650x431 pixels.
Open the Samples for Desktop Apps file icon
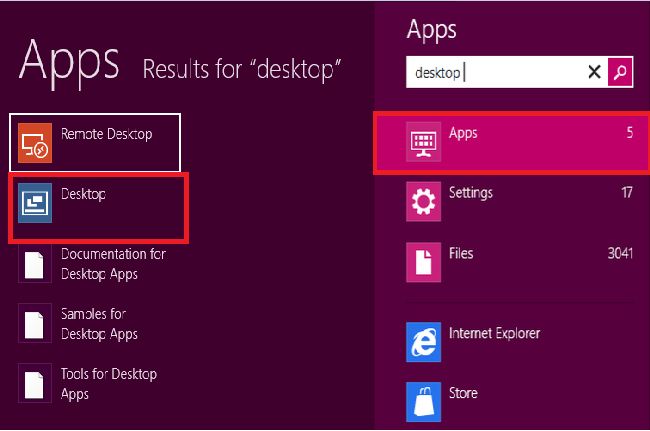[35, 324]
